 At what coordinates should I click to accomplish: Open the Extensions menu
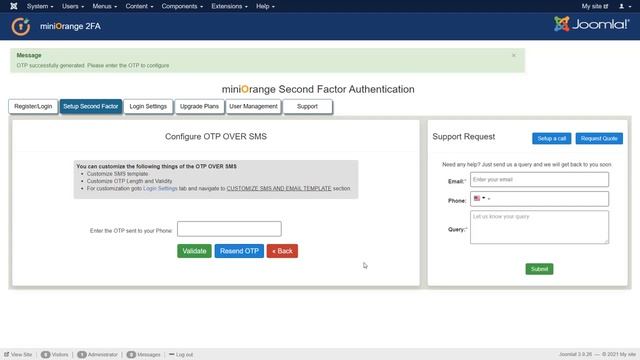point(229,6)
